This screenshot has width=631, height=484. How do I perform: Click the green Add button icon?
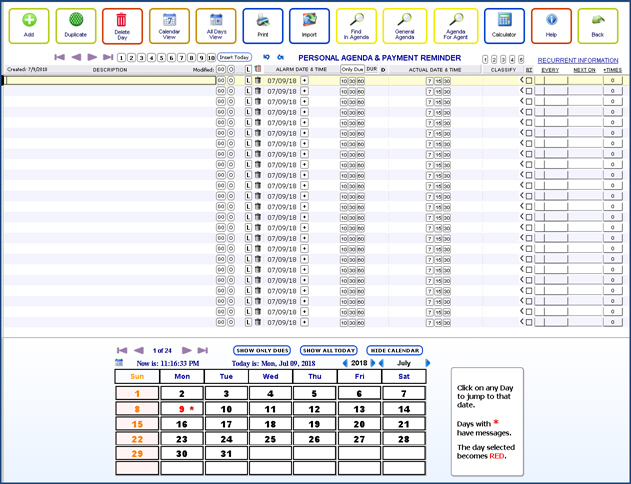(x=27, y=21)
